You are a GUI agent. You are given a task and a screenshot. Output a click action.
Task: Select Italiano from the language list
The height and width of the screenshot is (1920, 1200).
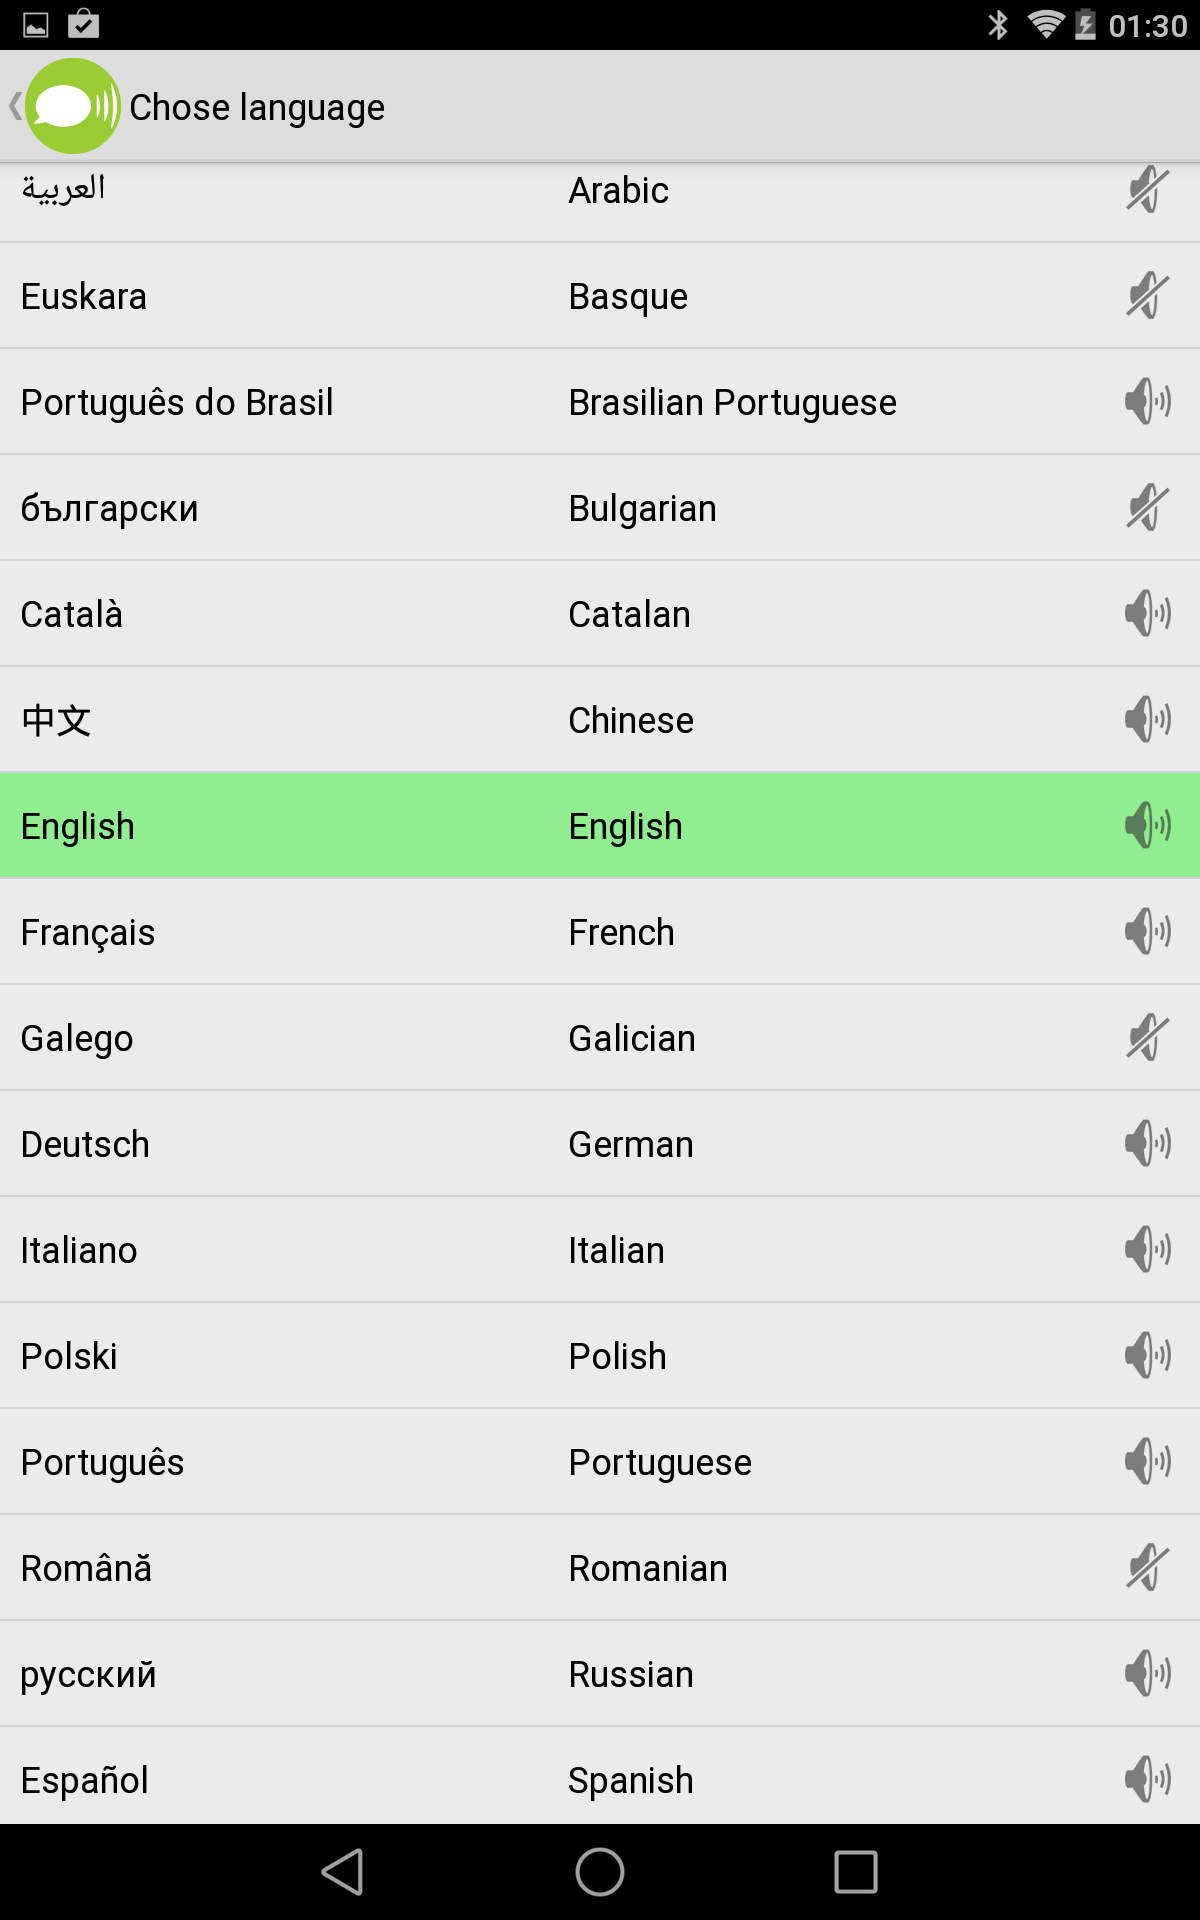pyautogui.click(x=79, y=1250)
